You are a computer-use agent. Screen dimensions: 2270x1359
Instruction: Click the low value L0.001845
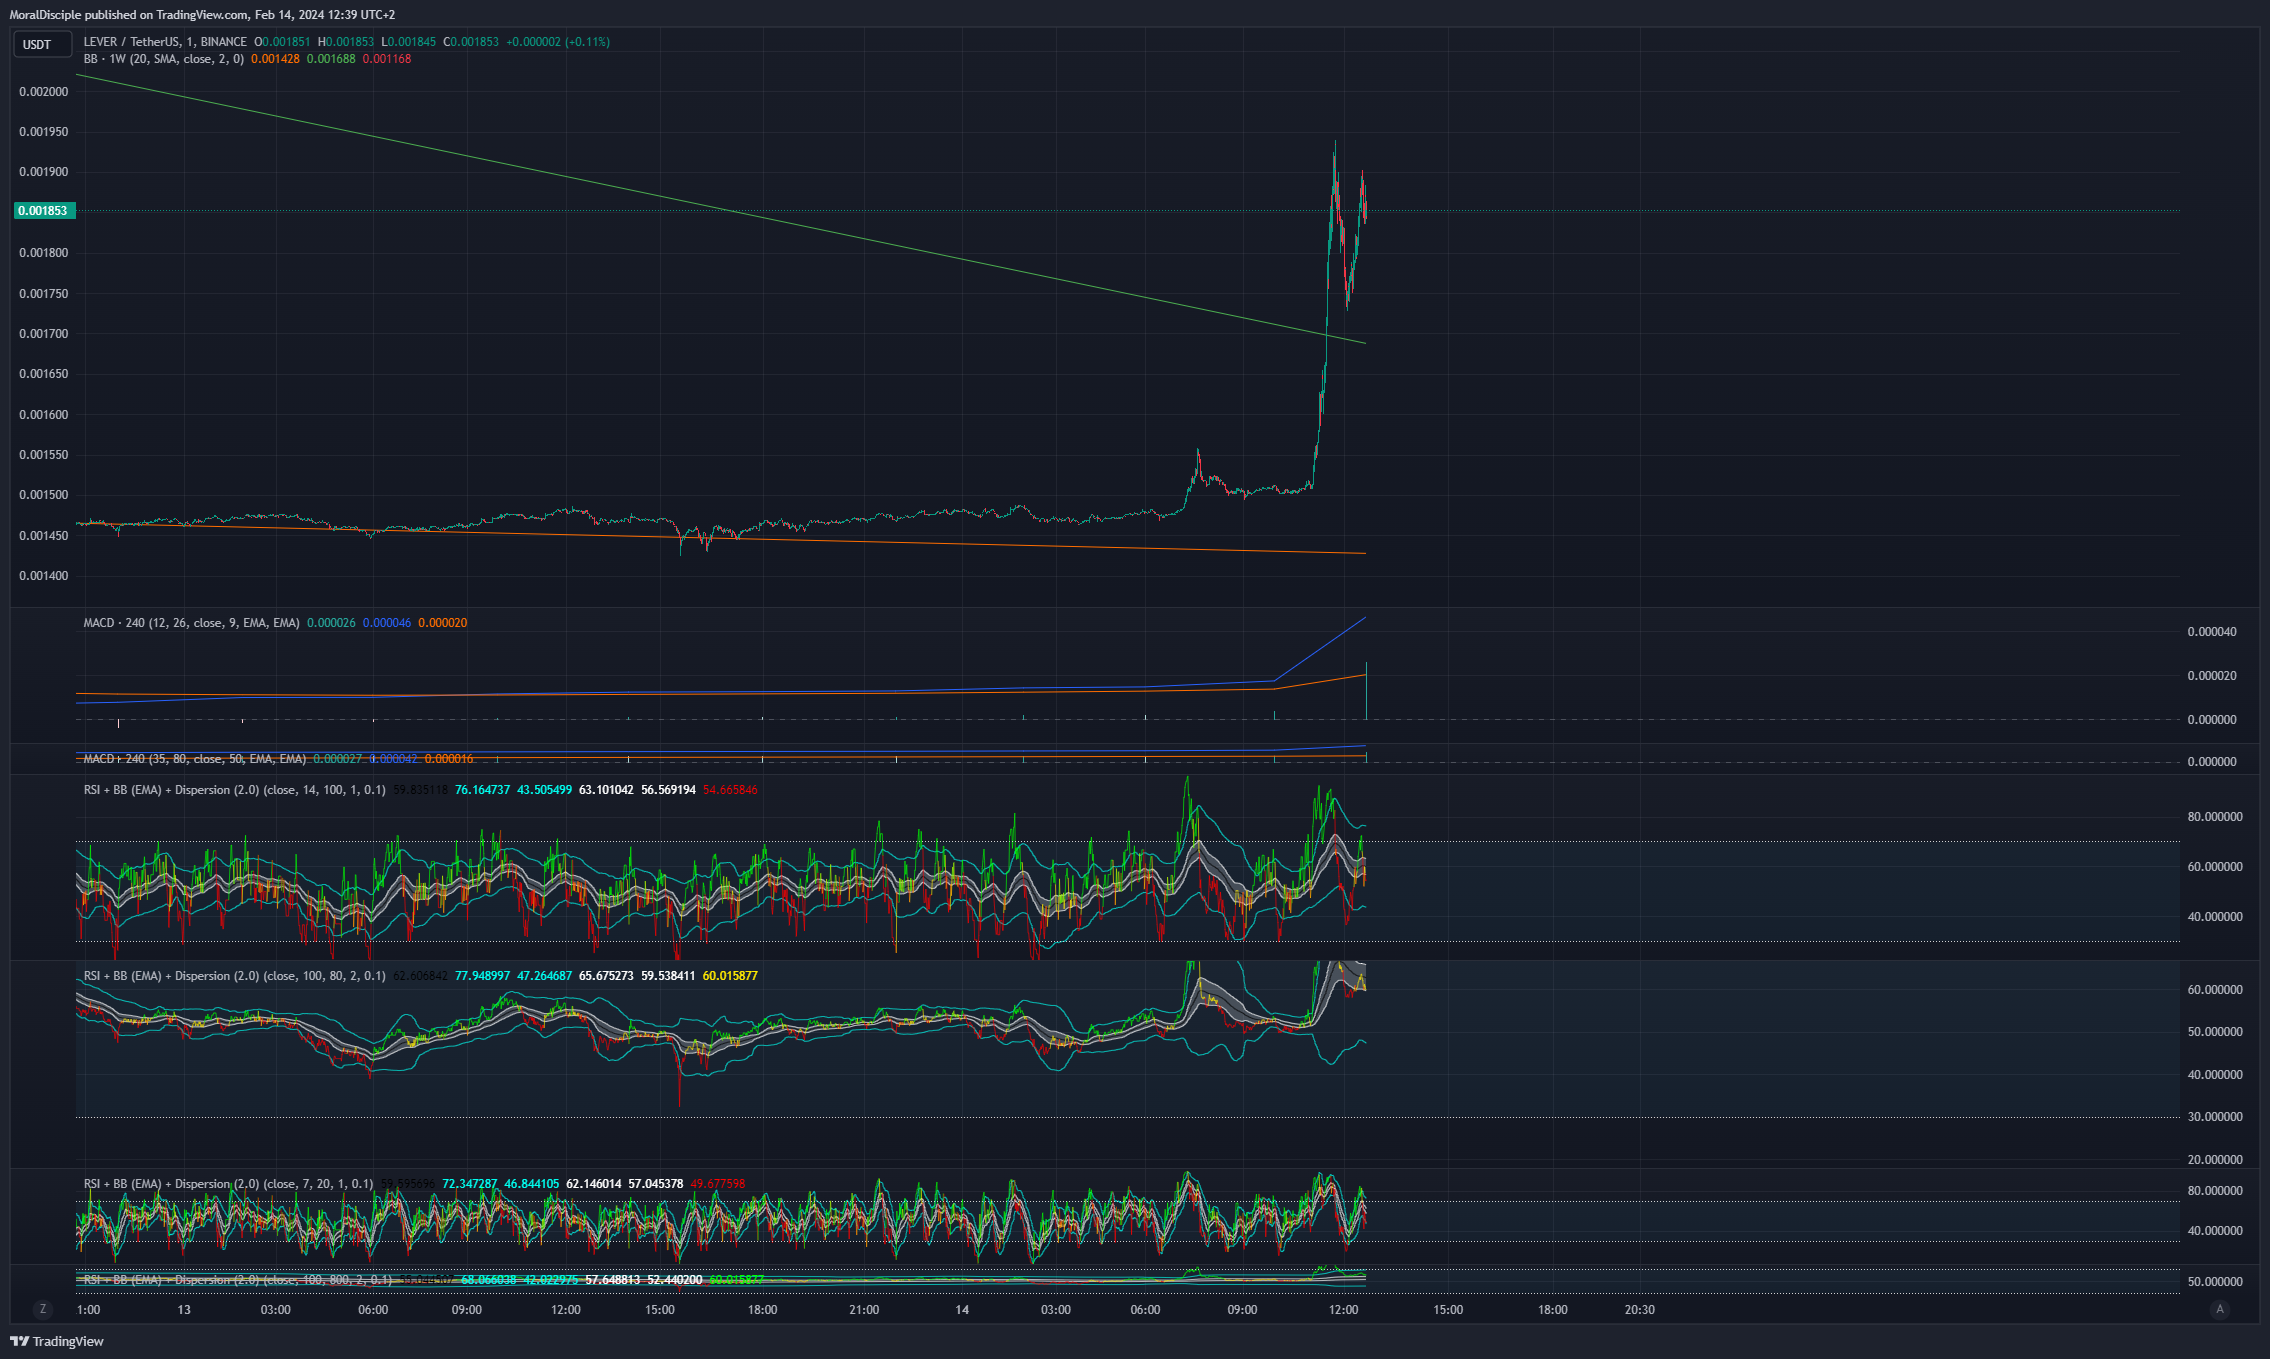pyautogui.click(x=408, y=42)
